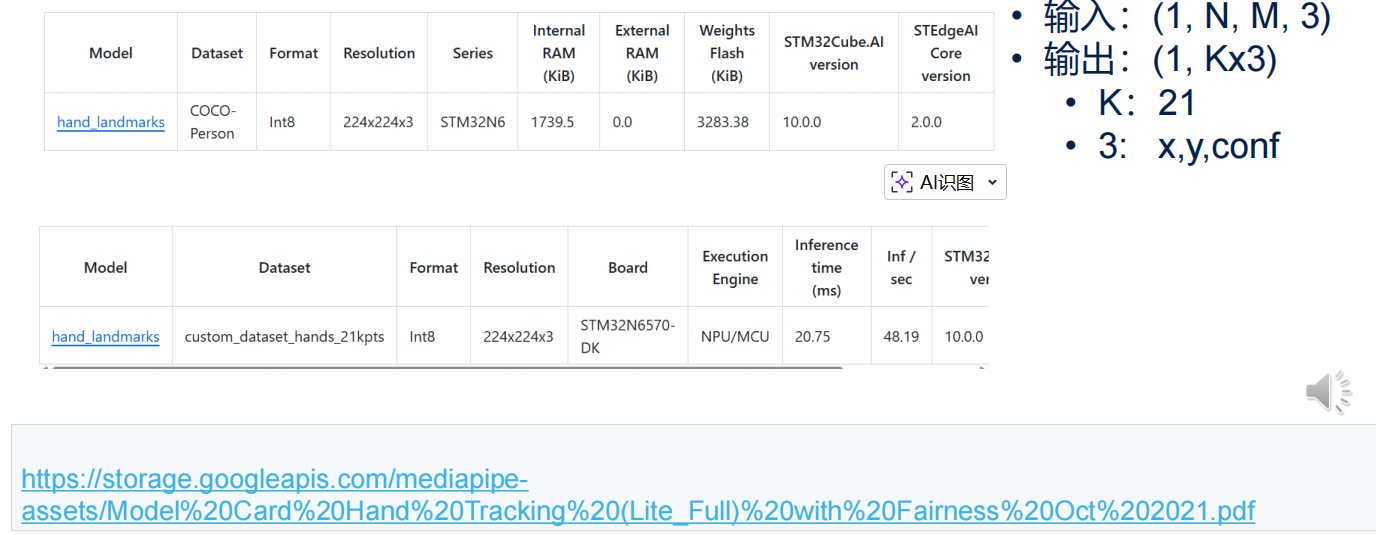The image size is (1376, 535).
Task: Click the 'Internal RAM (KiB)' column header
Action: click(x=558, y=53)
